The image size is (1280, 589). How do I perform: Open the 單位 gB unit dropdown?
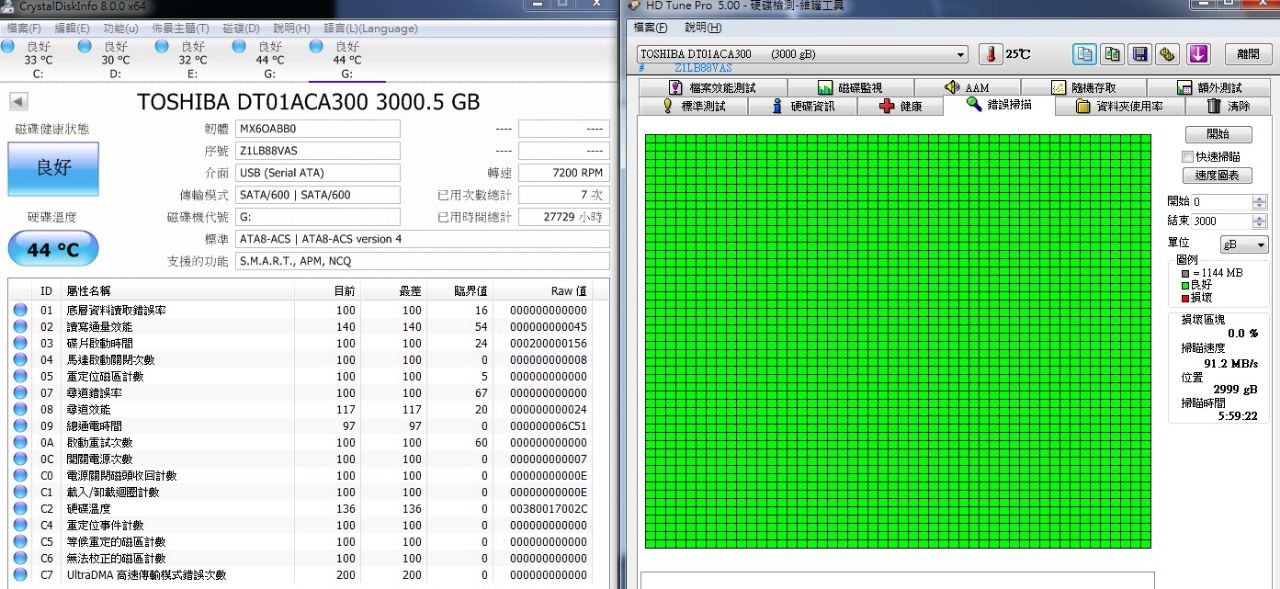pos(1243,245)
